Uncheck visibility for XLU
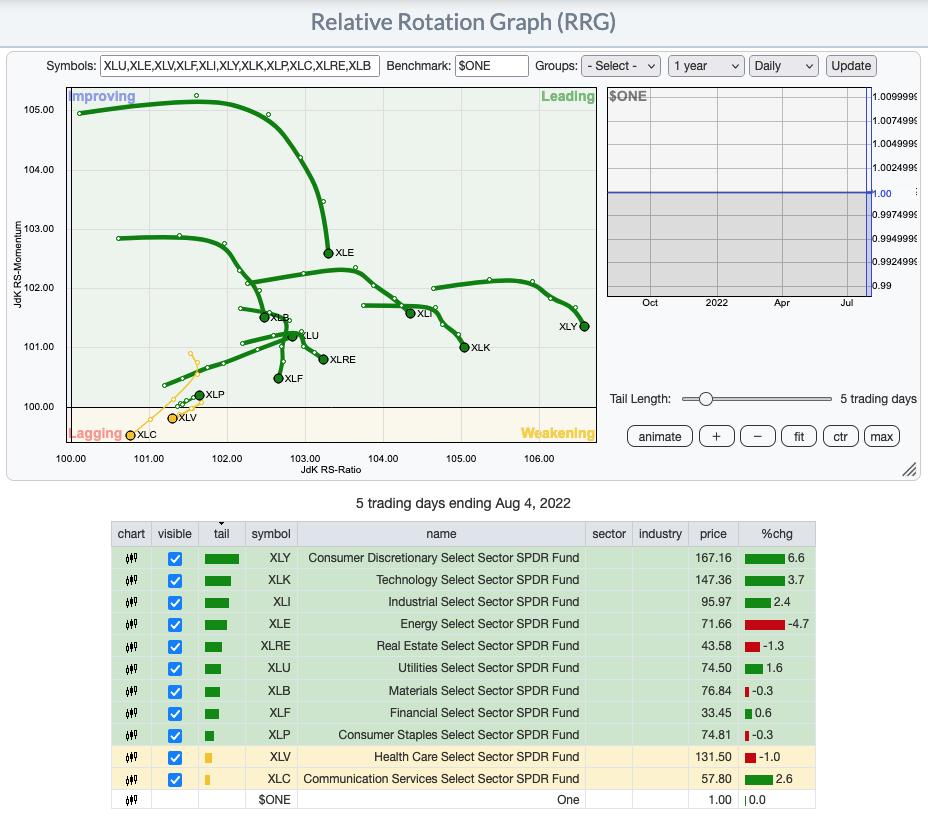 click(175, 669)
